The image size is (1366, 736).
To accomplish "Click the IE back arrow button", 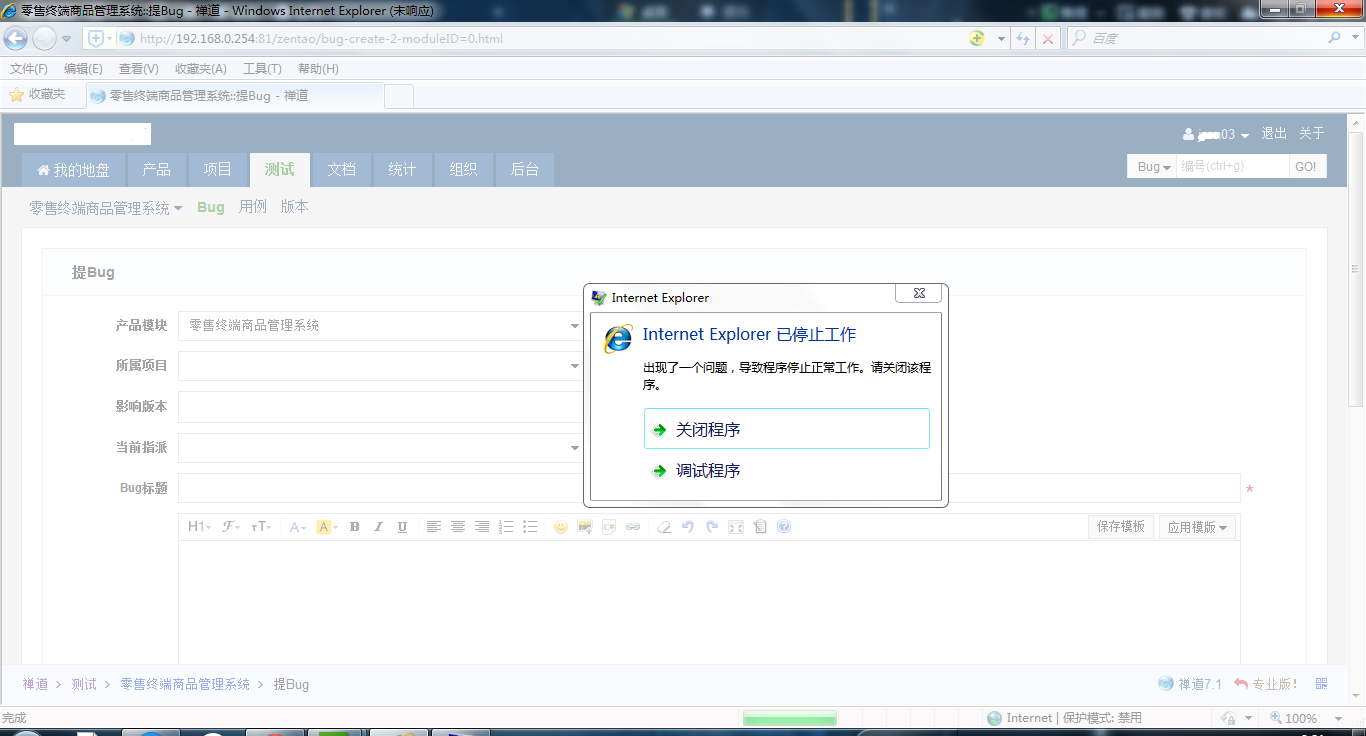I will click(15, 39).
